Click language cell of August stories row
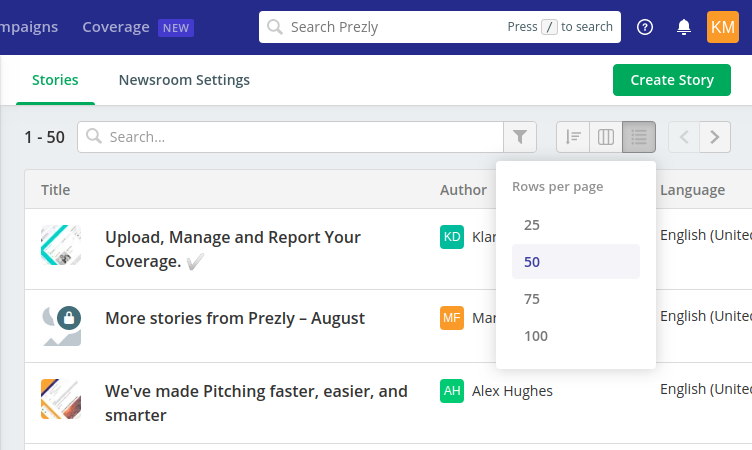 pyautogui.click(x=706, y=316)
